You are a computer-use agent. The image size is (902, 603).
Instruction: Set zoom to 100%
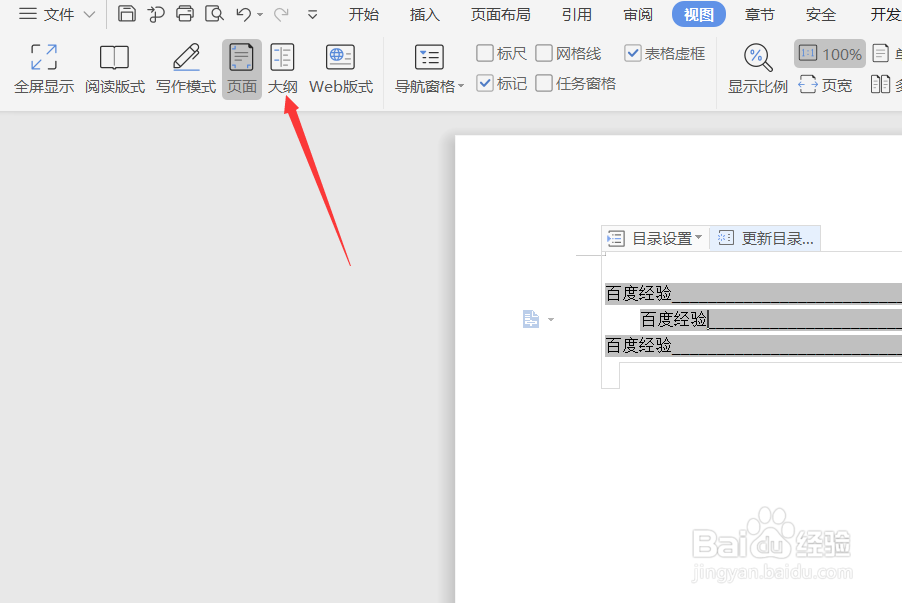click(x=830, y=54)
